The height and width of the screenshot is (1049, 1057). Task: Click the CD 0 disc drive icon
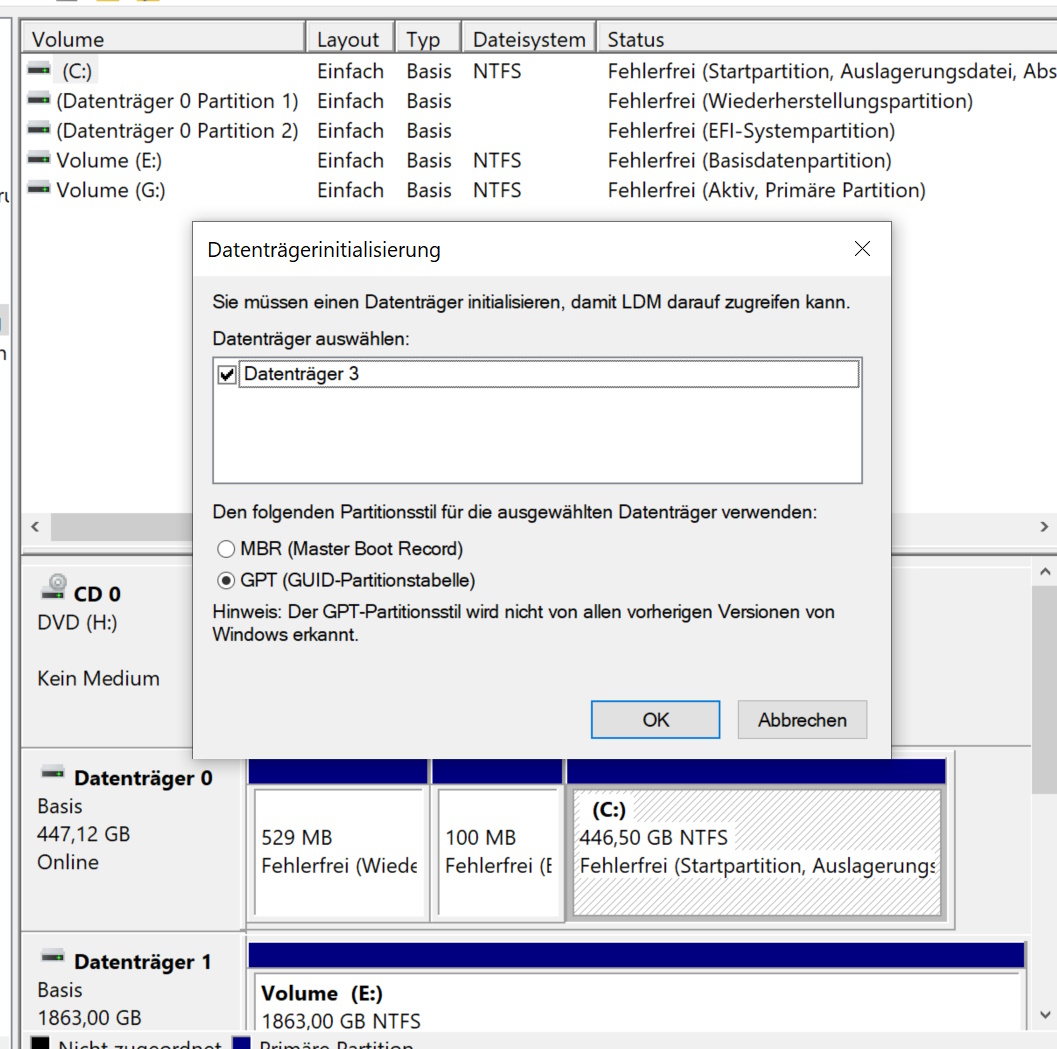click(x=54, y=586)
